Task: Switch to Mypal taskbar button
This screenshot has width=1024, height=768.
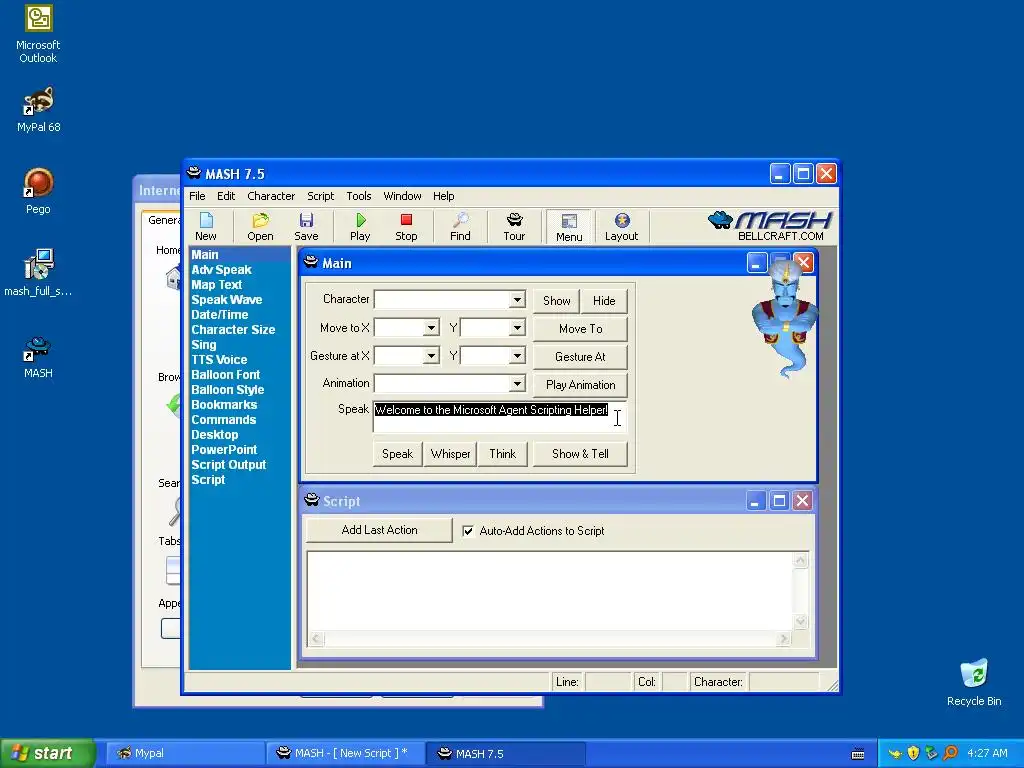Action: click(x=184, y=754)
